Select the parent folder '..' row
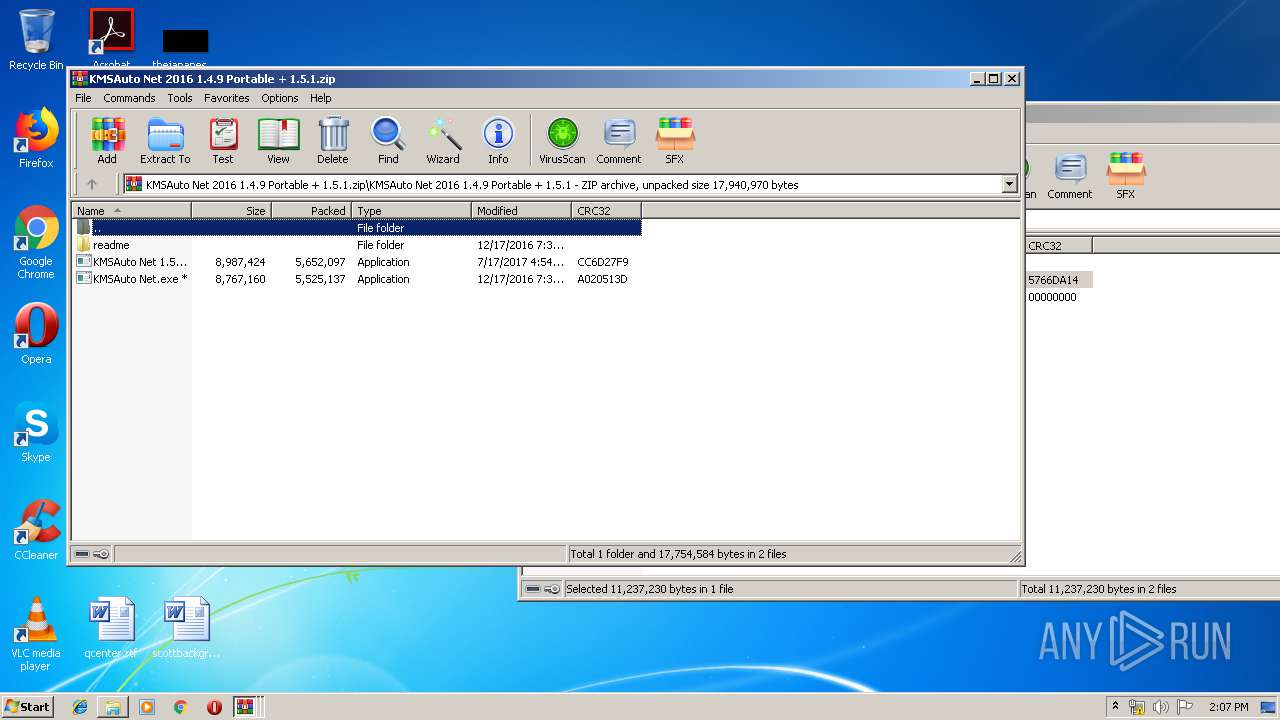The image size is (1280, 720). click(357, 228)
